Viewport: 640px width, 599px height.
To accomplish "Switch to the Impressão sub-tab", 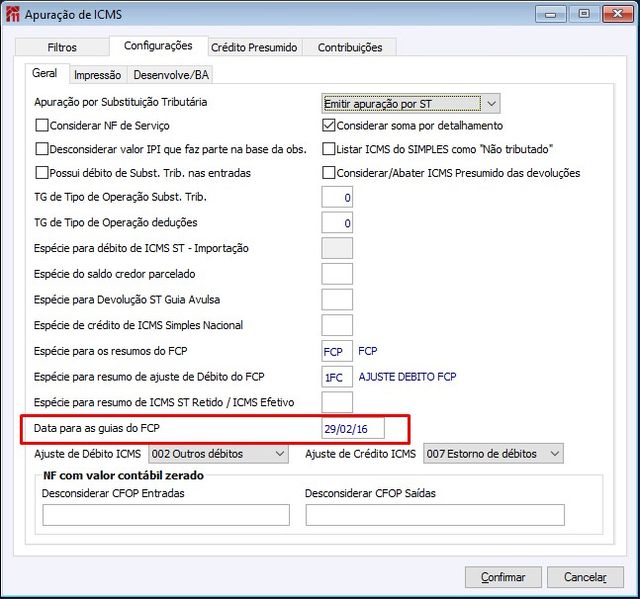I will [98, 75].
